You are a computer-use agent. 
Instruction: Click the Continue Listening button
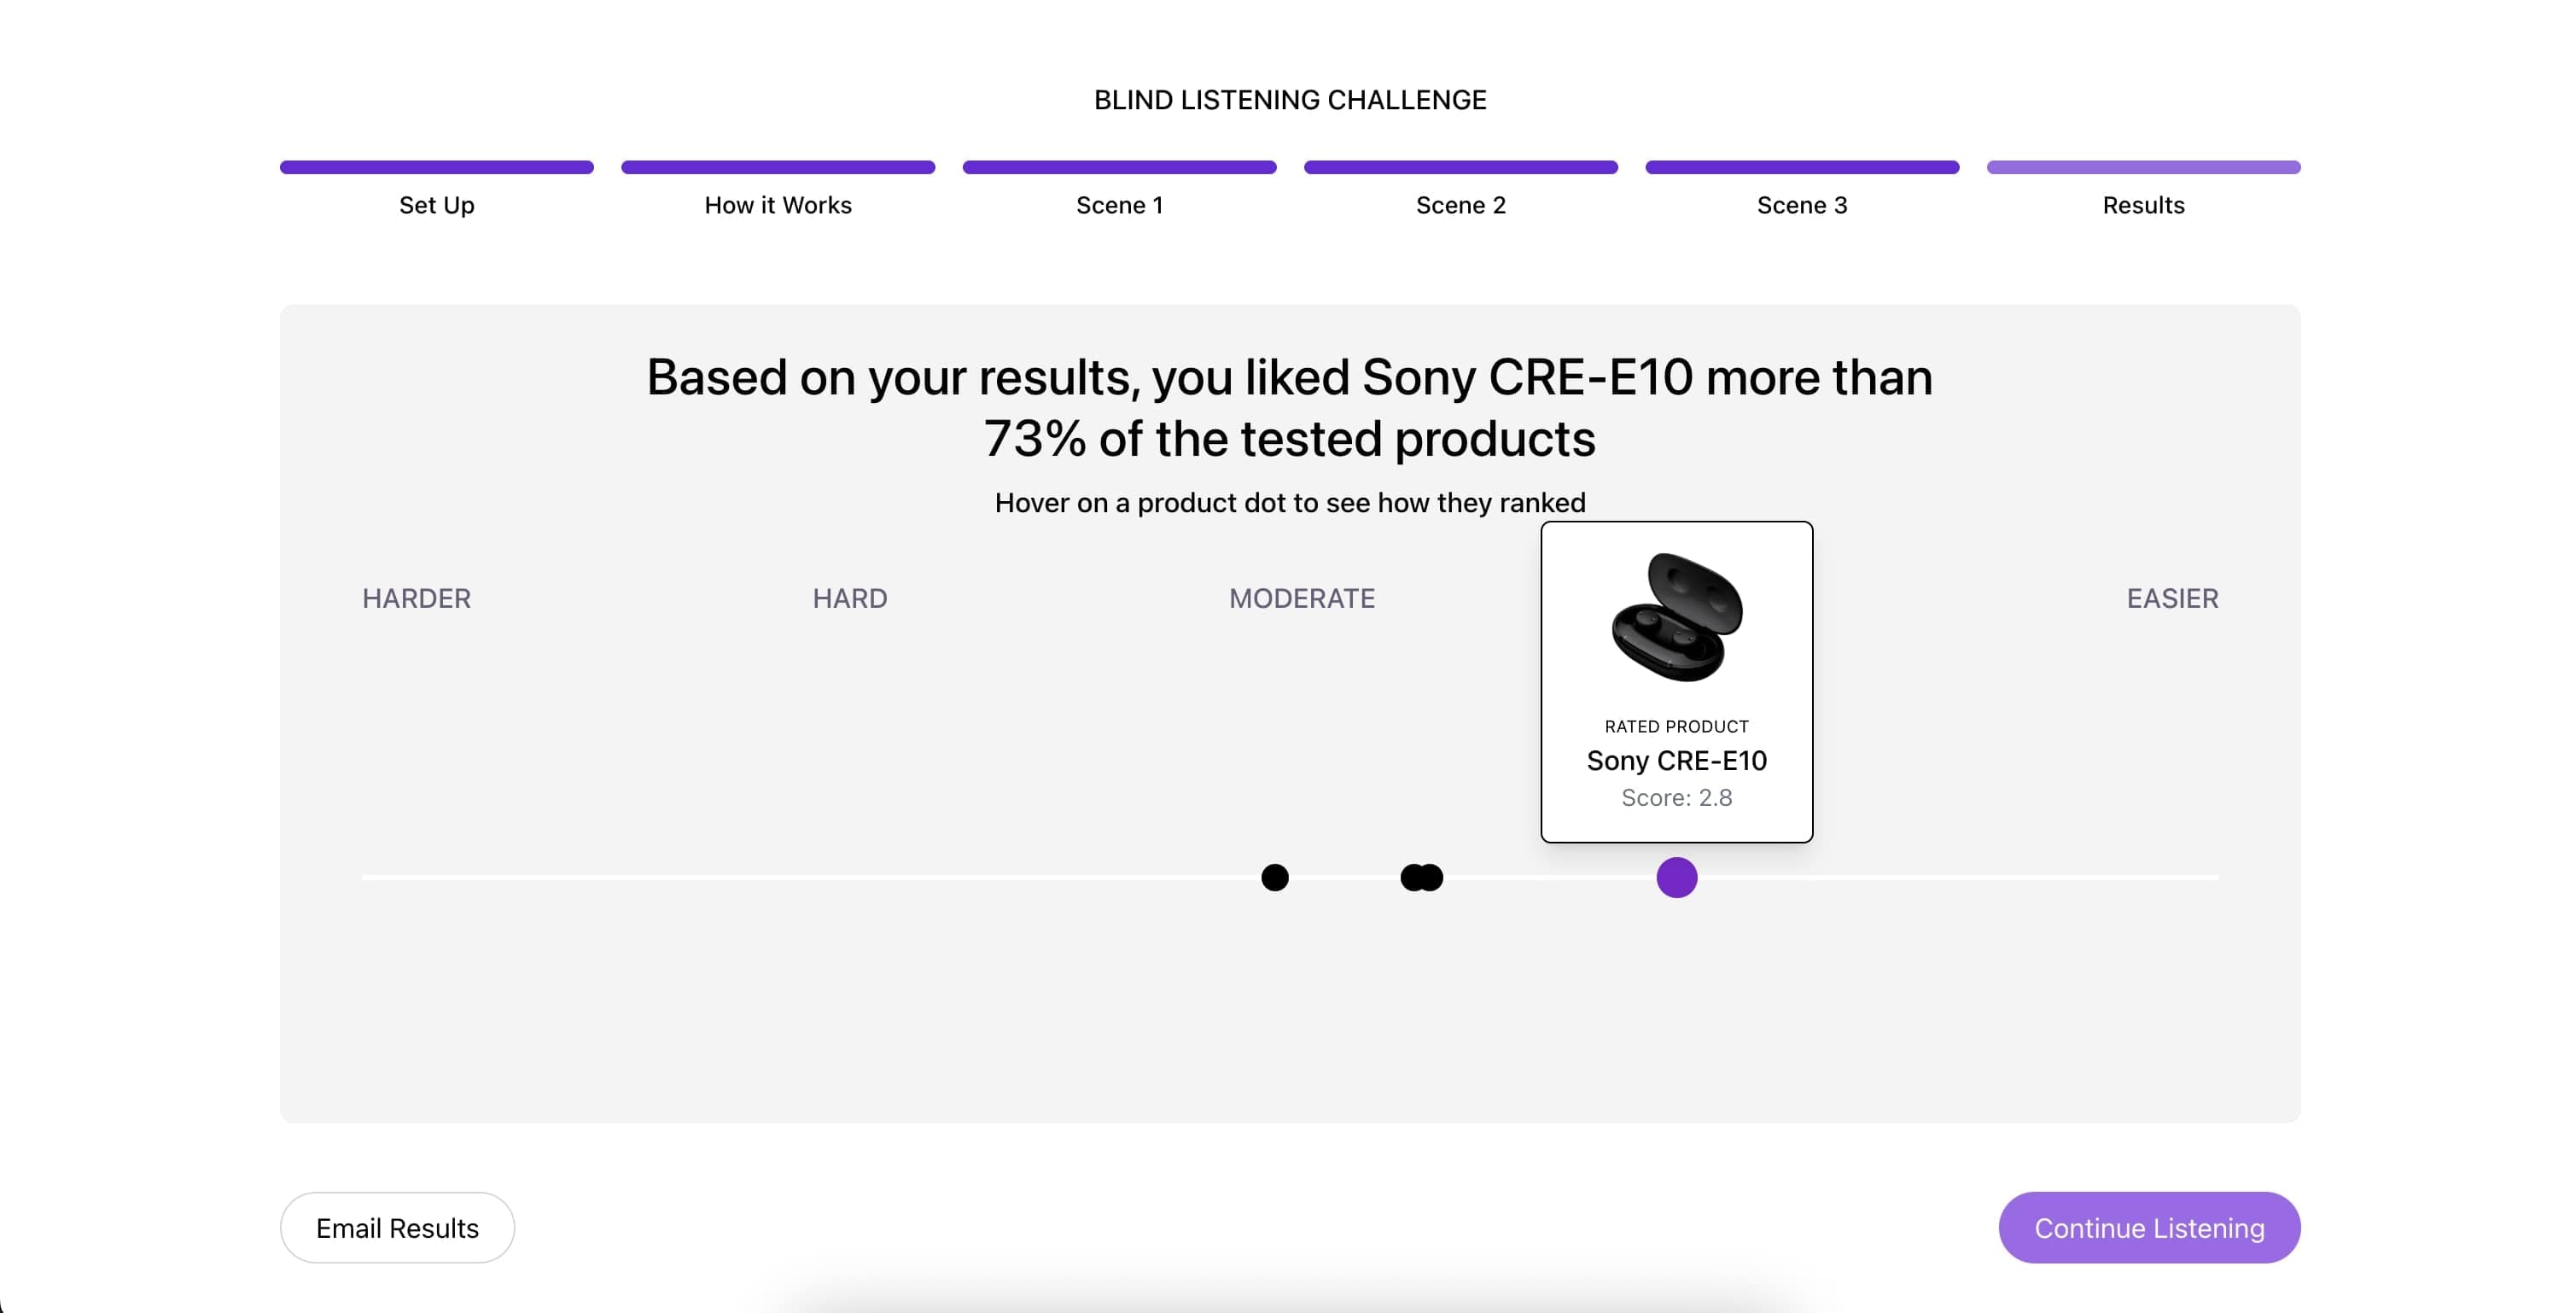tap(2148, 1227)
